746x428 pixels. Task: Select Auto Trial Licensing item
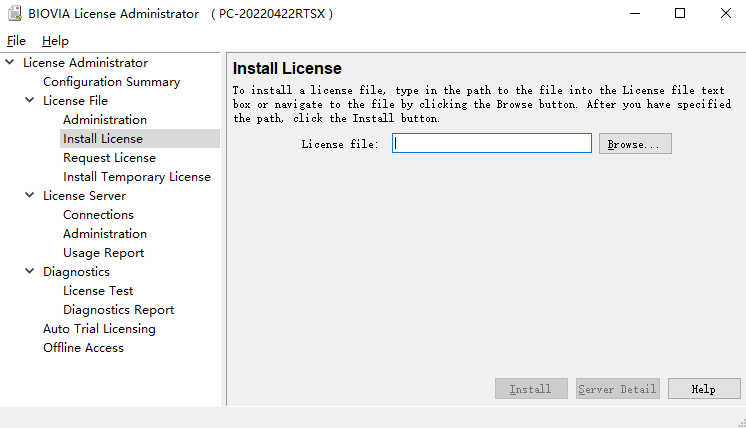[99, 329]
